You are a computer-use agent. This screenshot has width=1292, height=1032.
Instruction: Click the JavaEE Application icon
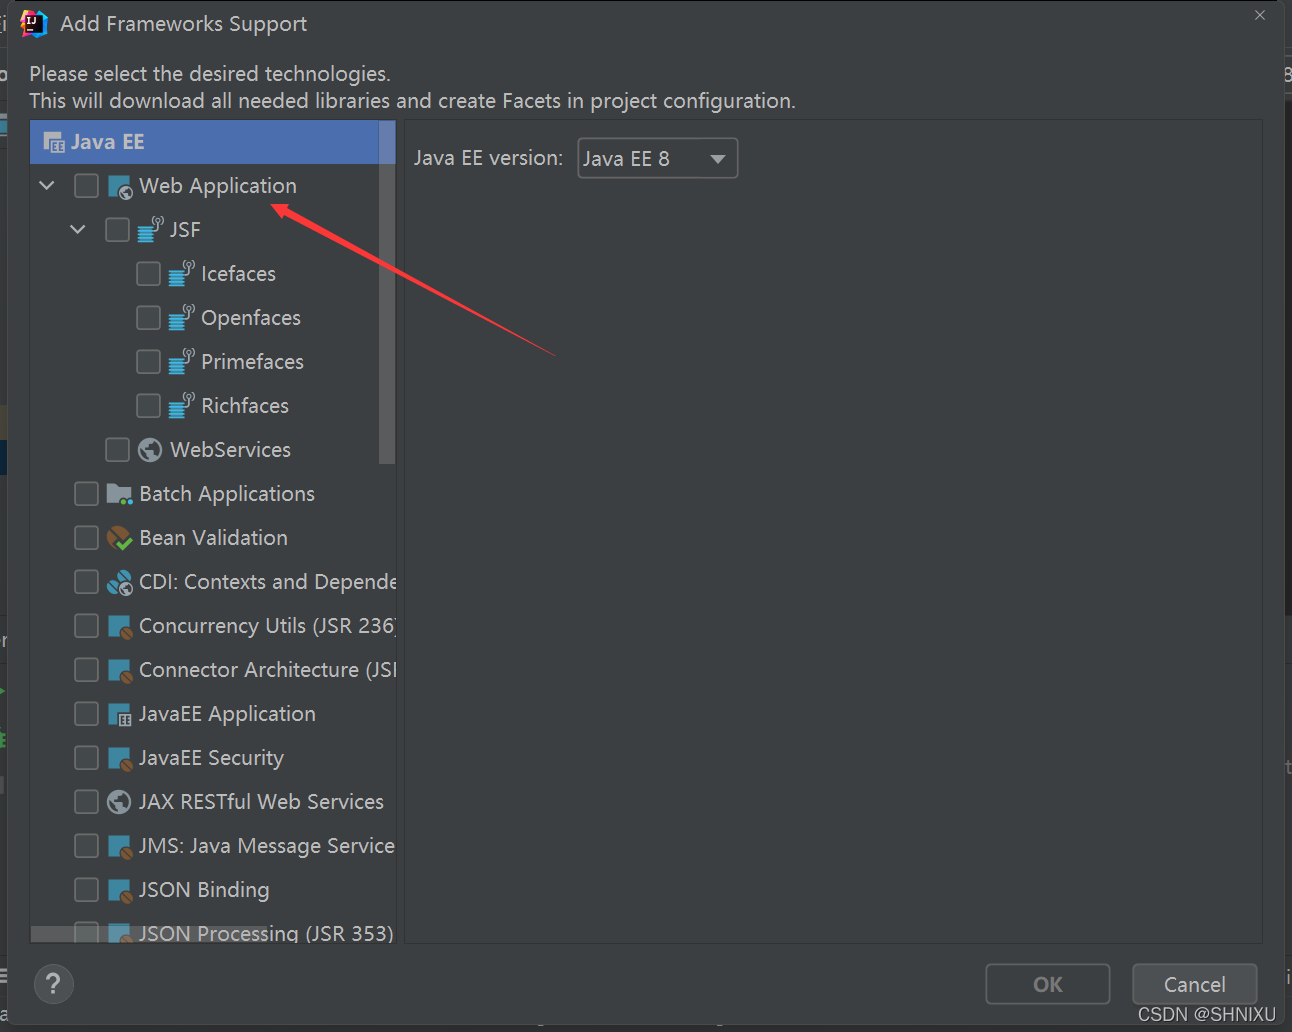point(120,714)
